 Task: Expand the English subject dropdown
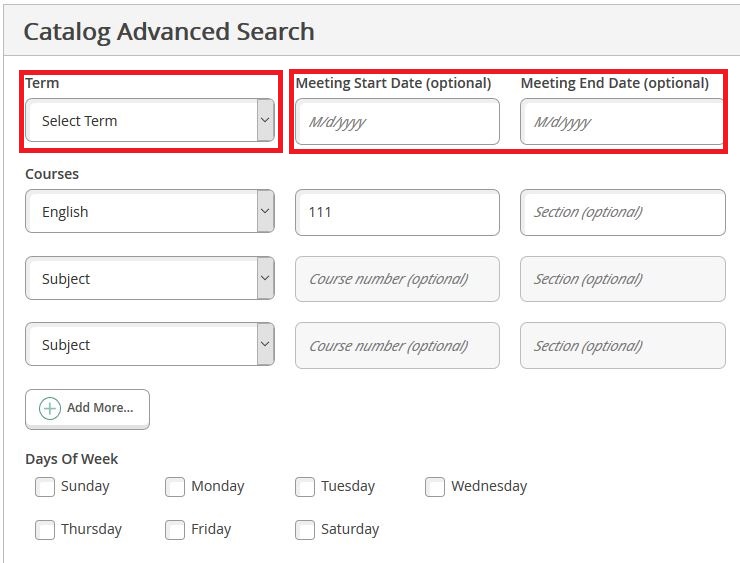point(149,212)
